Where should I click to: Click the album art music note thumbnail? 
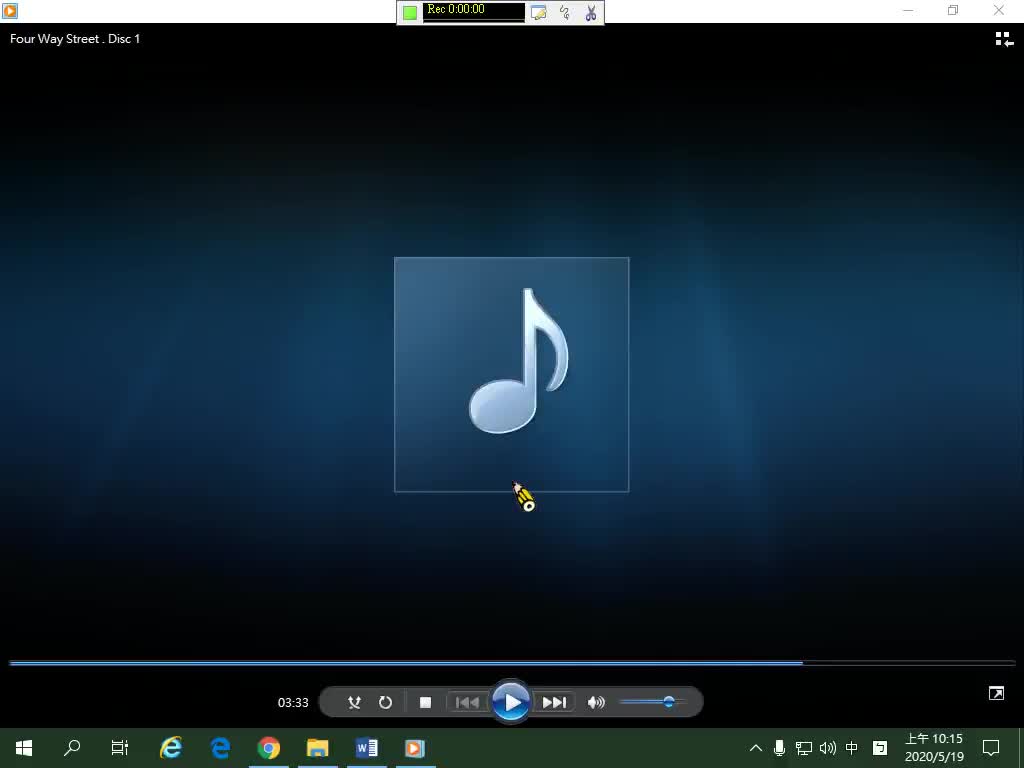(511, 374)
